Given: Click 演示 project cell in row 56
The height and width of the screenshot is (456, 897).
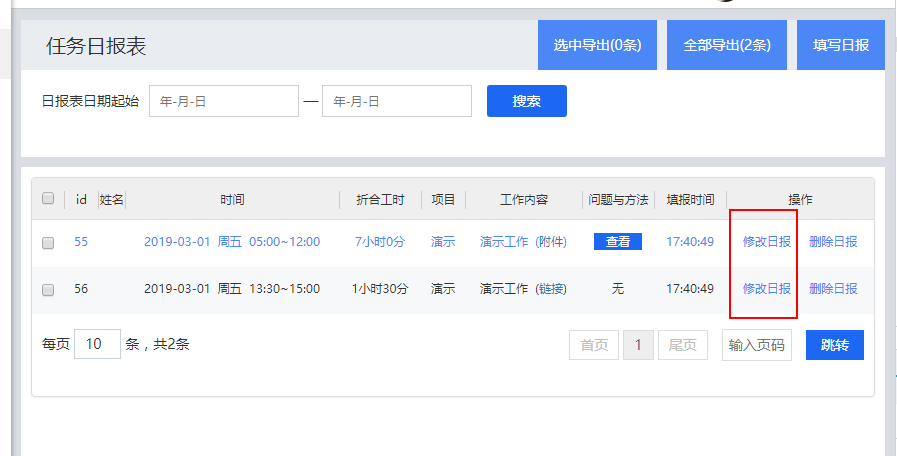Looking at the screenshot, I should pos(443,288).
